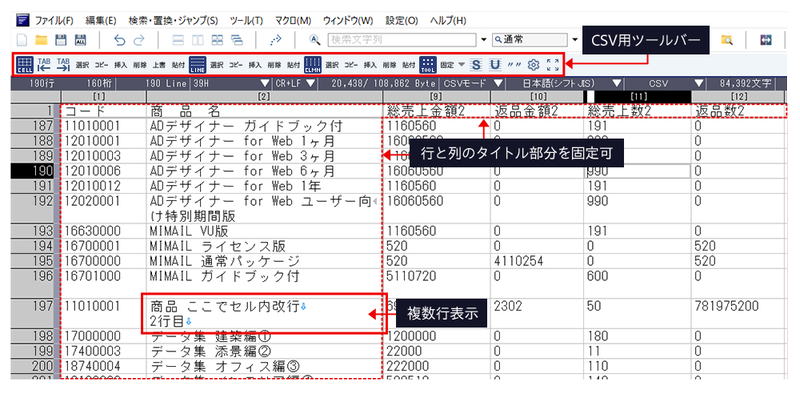Click the CLMN column mode icon
The width and height of the screenshot is (800, 394).
[x=312, y=65]
